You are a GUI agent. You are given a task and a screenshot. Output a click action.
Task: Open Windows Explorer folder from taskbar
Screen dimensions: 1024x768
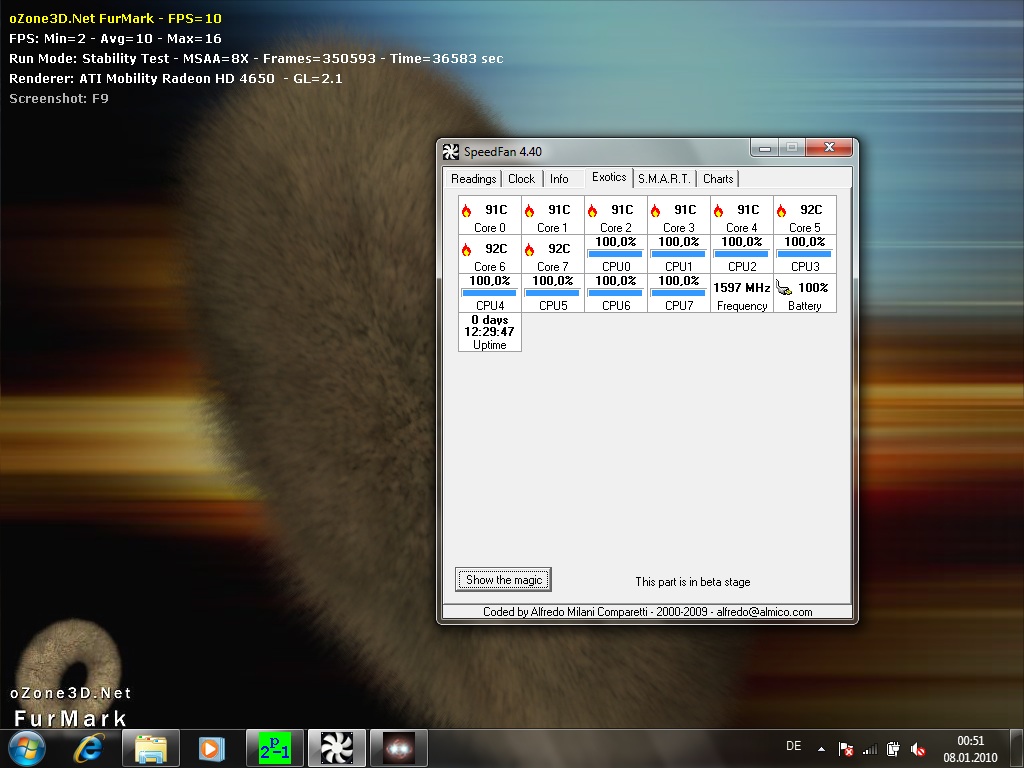[150, 748]
